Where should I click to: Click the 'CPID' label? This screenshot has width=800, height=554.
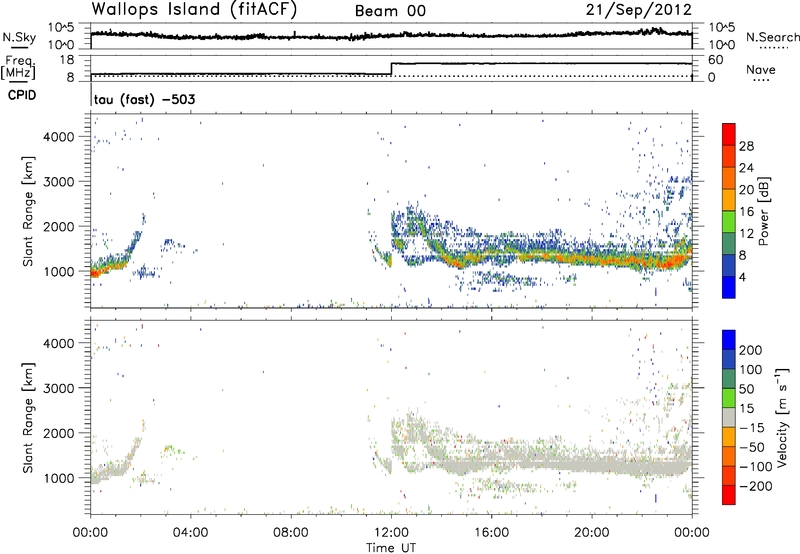(22, 95)
